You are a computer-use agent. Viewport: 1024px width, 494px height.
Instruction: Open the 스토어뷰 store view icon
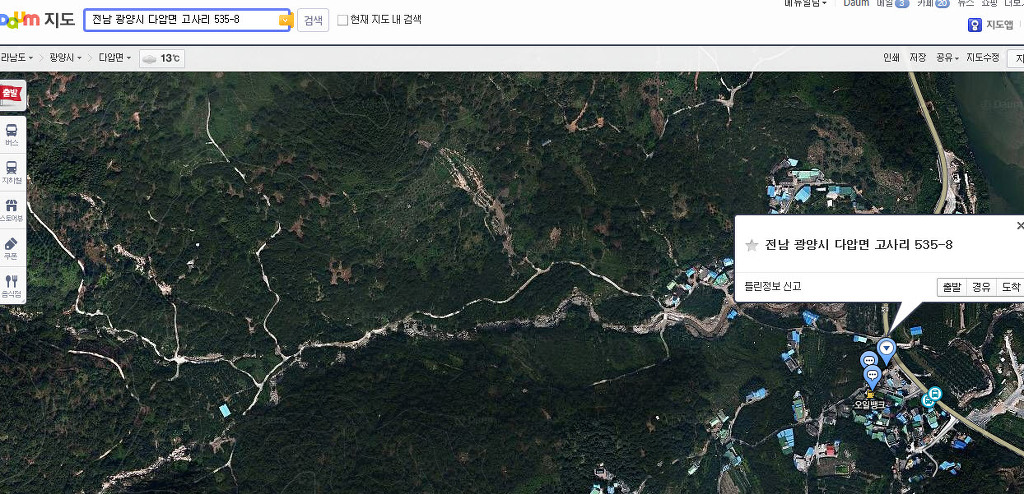pyautogui.click(x=12, y=210)
